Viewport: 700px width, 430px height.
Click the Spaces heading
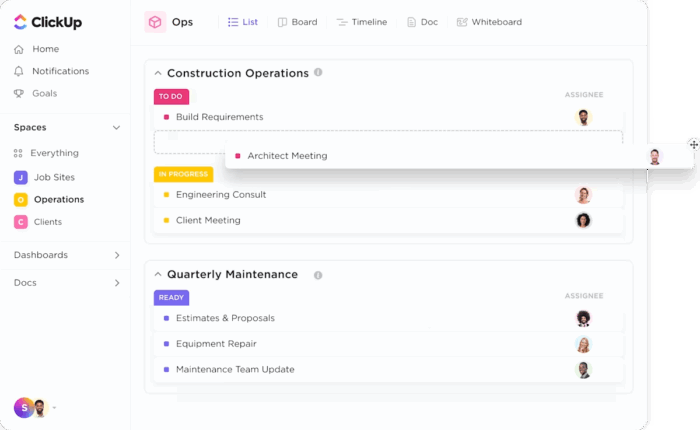pyautogui.click(x=30, y=128)
